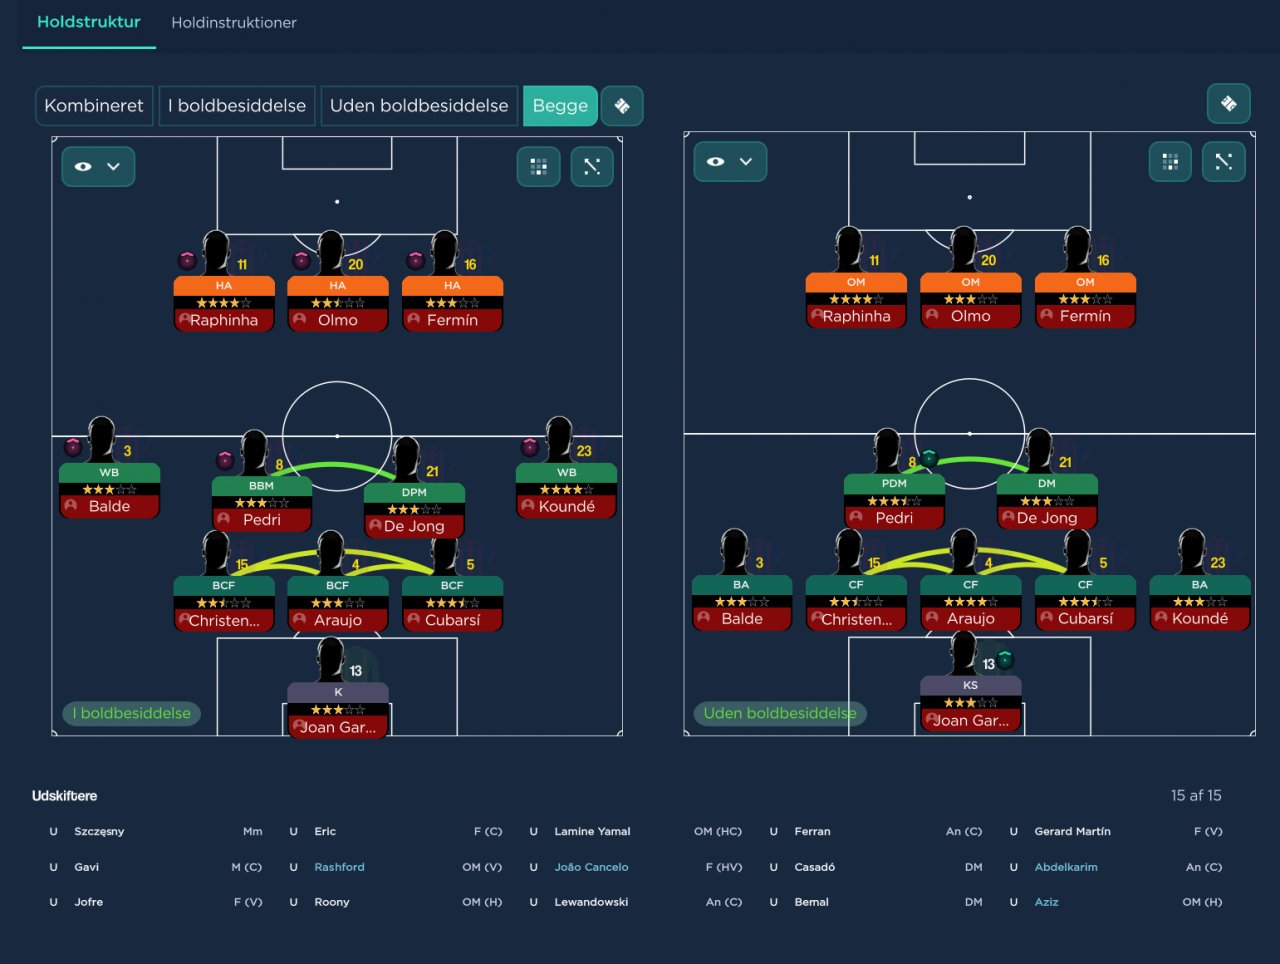Open Pedri's BBM role selector in possession
Screen dimensions: 1280x964
point(262,485)
